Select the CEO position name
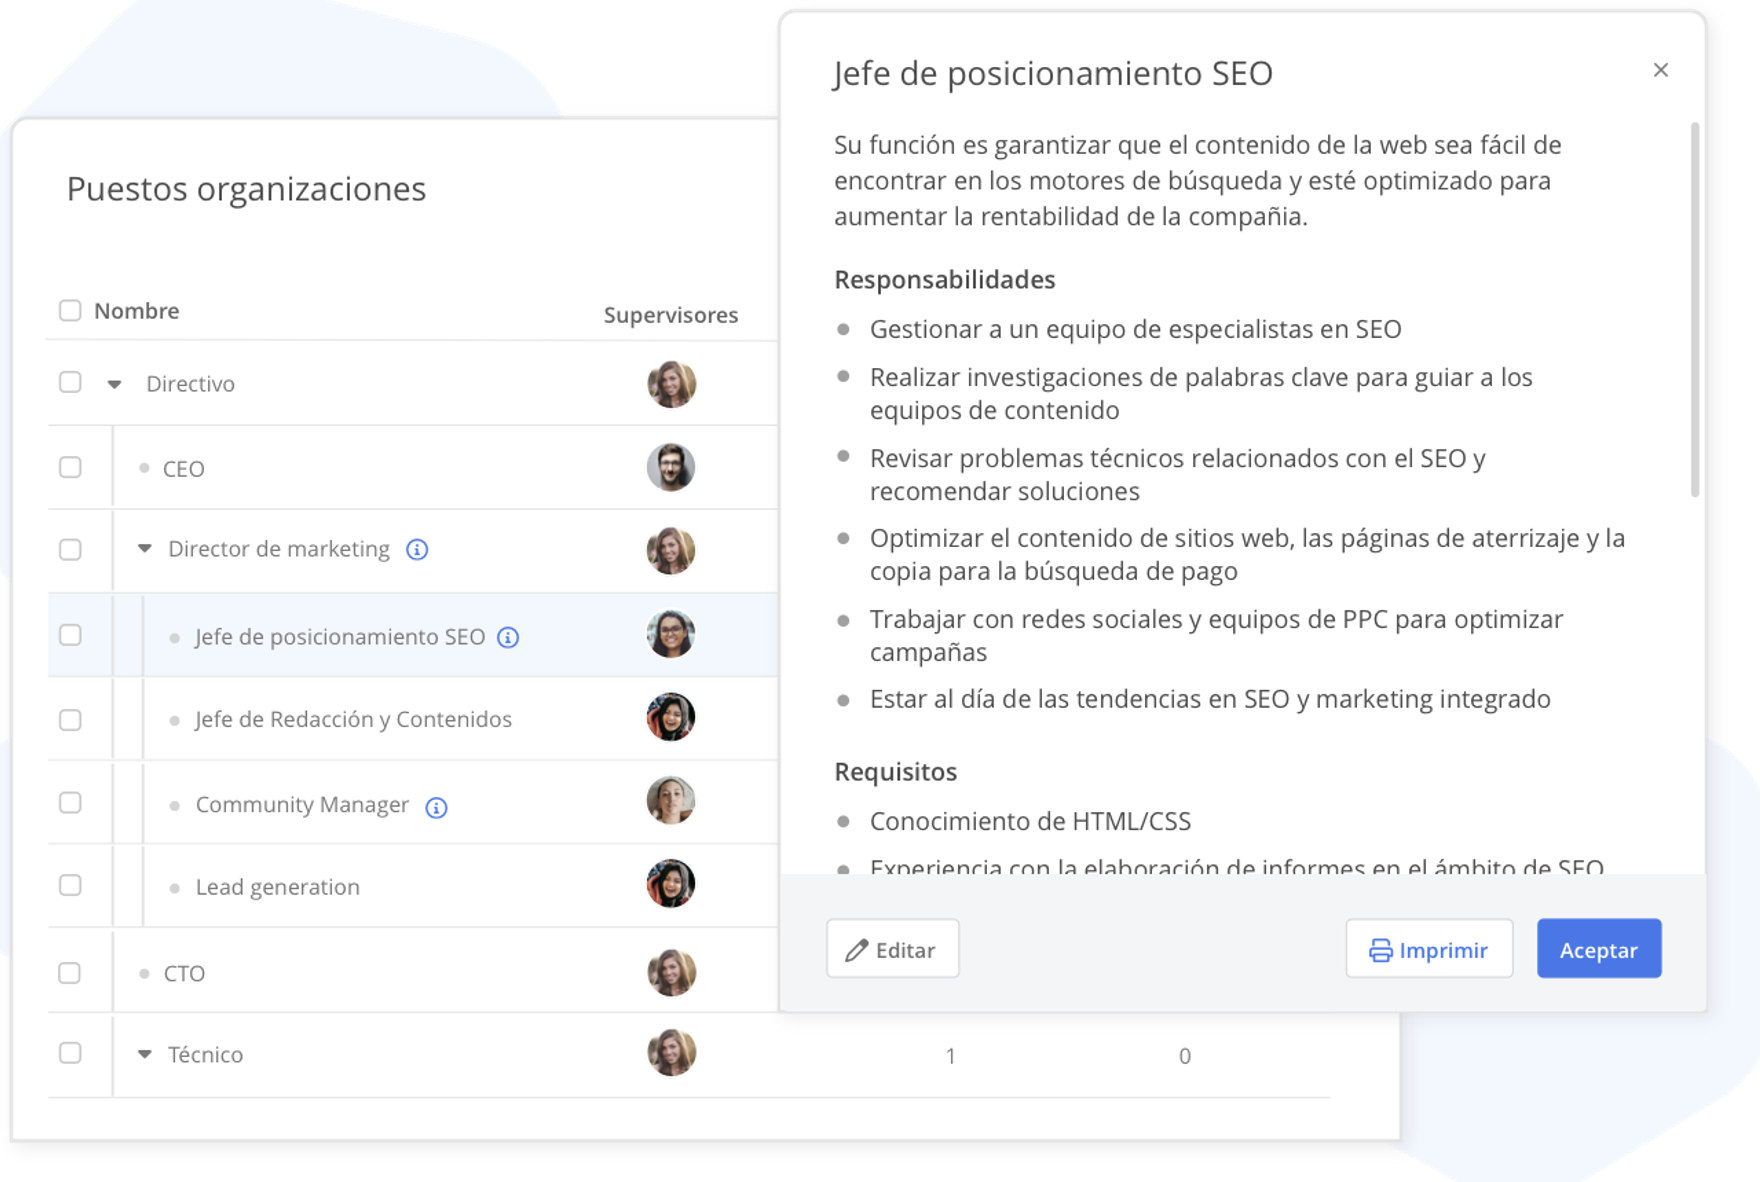The image size is (1760, 1182). [184, 469]
